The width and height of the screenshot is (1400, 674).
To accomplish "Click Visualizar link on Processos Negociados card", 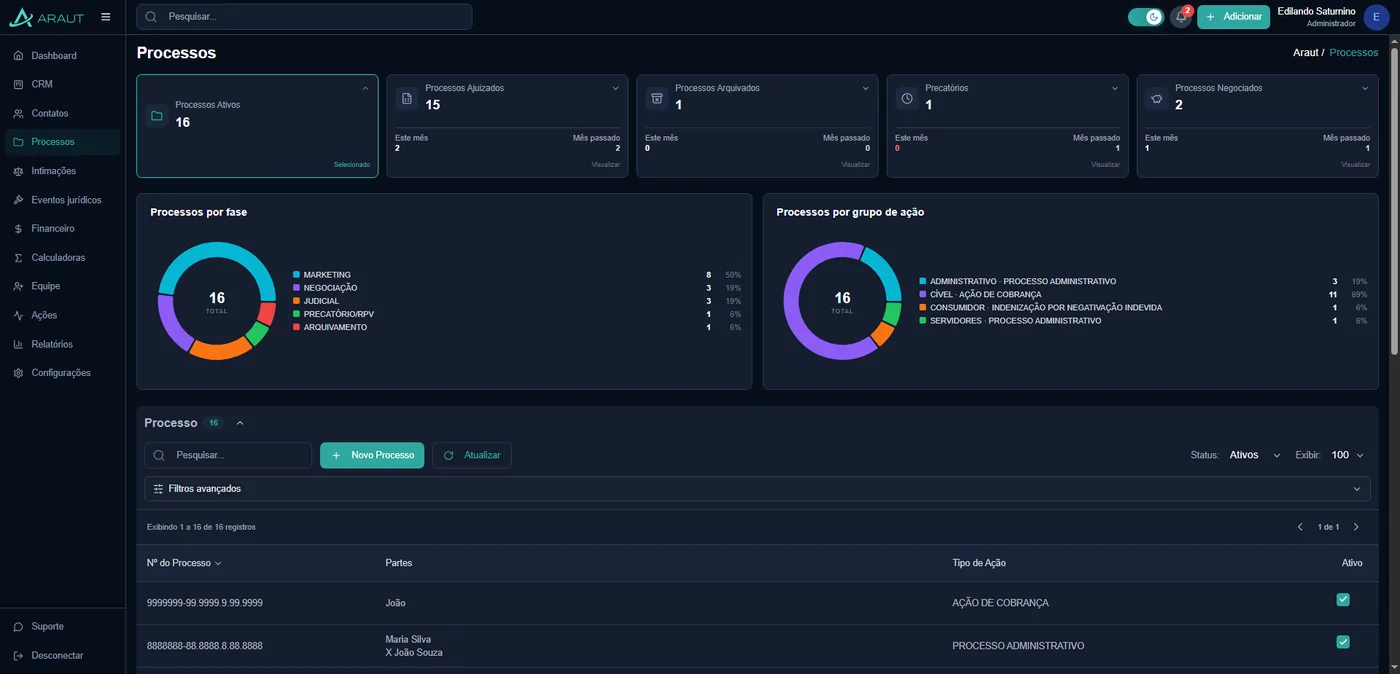I will (x=1355, y=165).
